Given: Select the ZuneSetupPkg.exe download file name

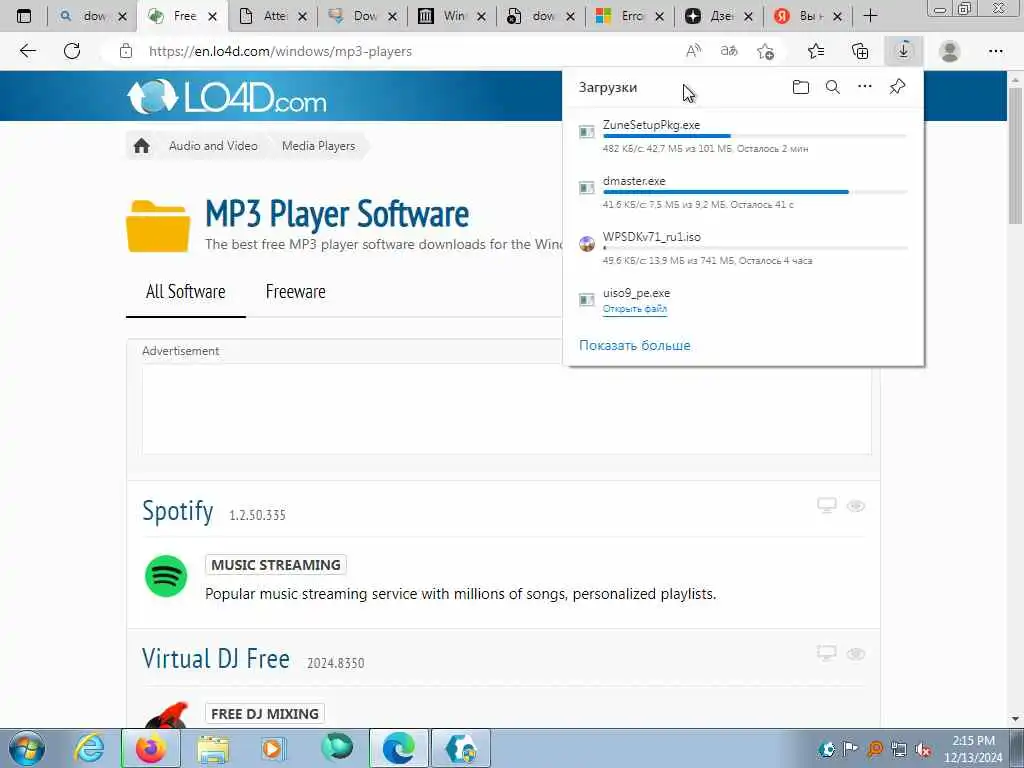Looking at the screenshot, I should [651, 125].
